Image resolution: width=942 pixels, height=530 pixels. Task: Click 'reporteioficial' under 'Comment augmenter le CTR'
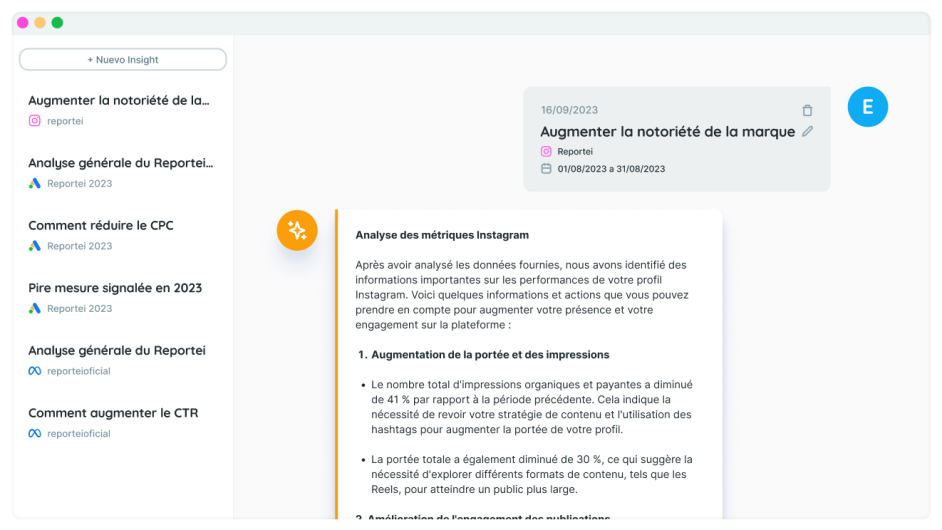click(x=79, y=433)
